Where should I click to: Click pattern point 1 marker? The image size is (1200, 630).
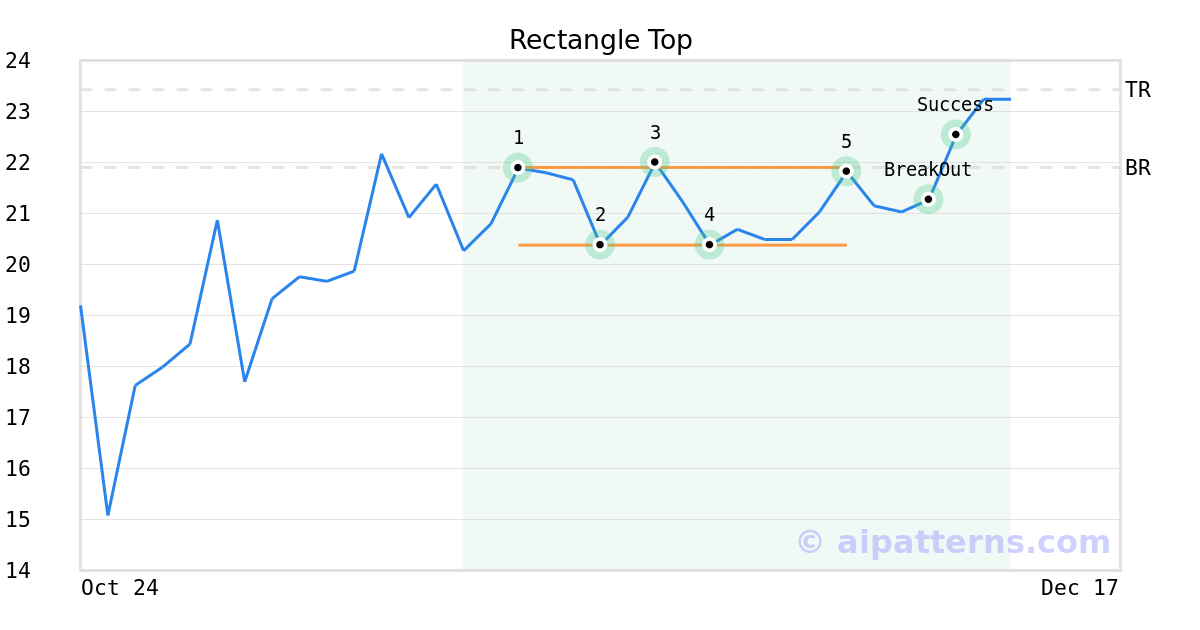(518, 167)
